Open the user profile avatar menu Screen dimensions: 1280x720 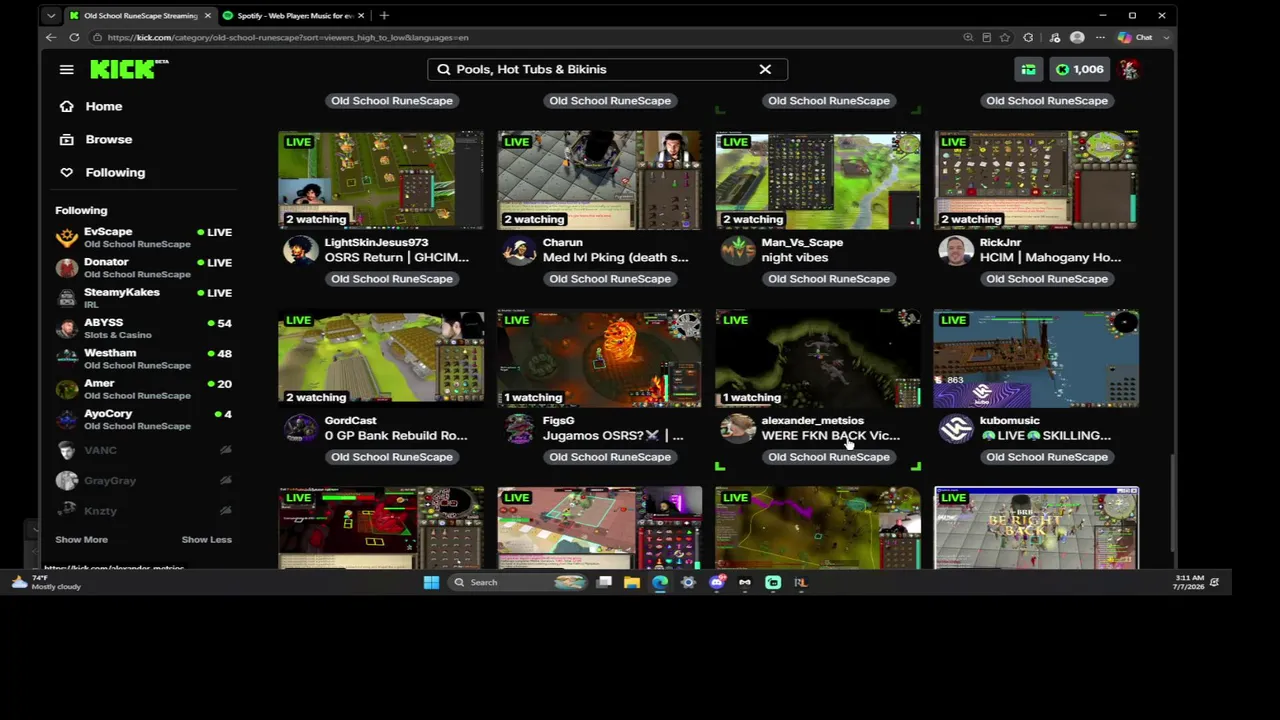click(x=1129, y=69)
